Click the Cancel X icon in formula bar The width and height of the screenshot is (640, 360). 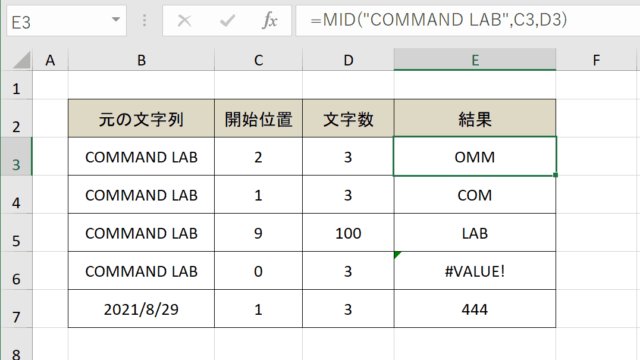point(184,20)
